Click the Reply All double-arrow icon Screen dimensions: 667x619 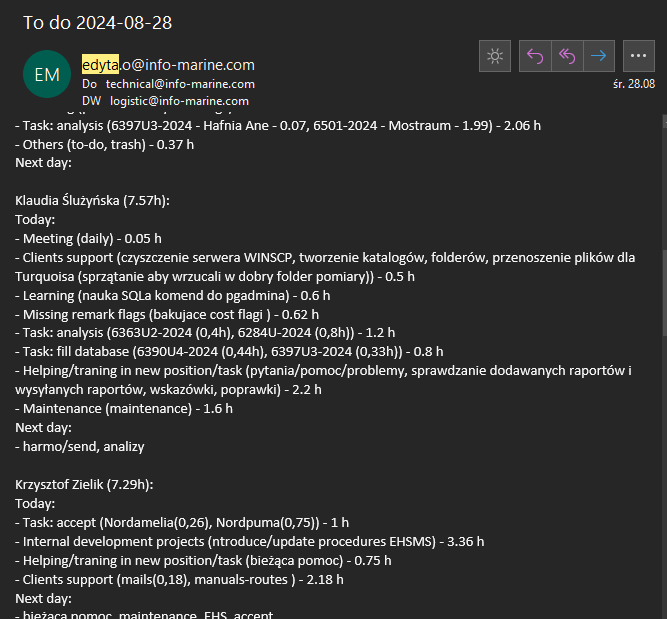567,56
